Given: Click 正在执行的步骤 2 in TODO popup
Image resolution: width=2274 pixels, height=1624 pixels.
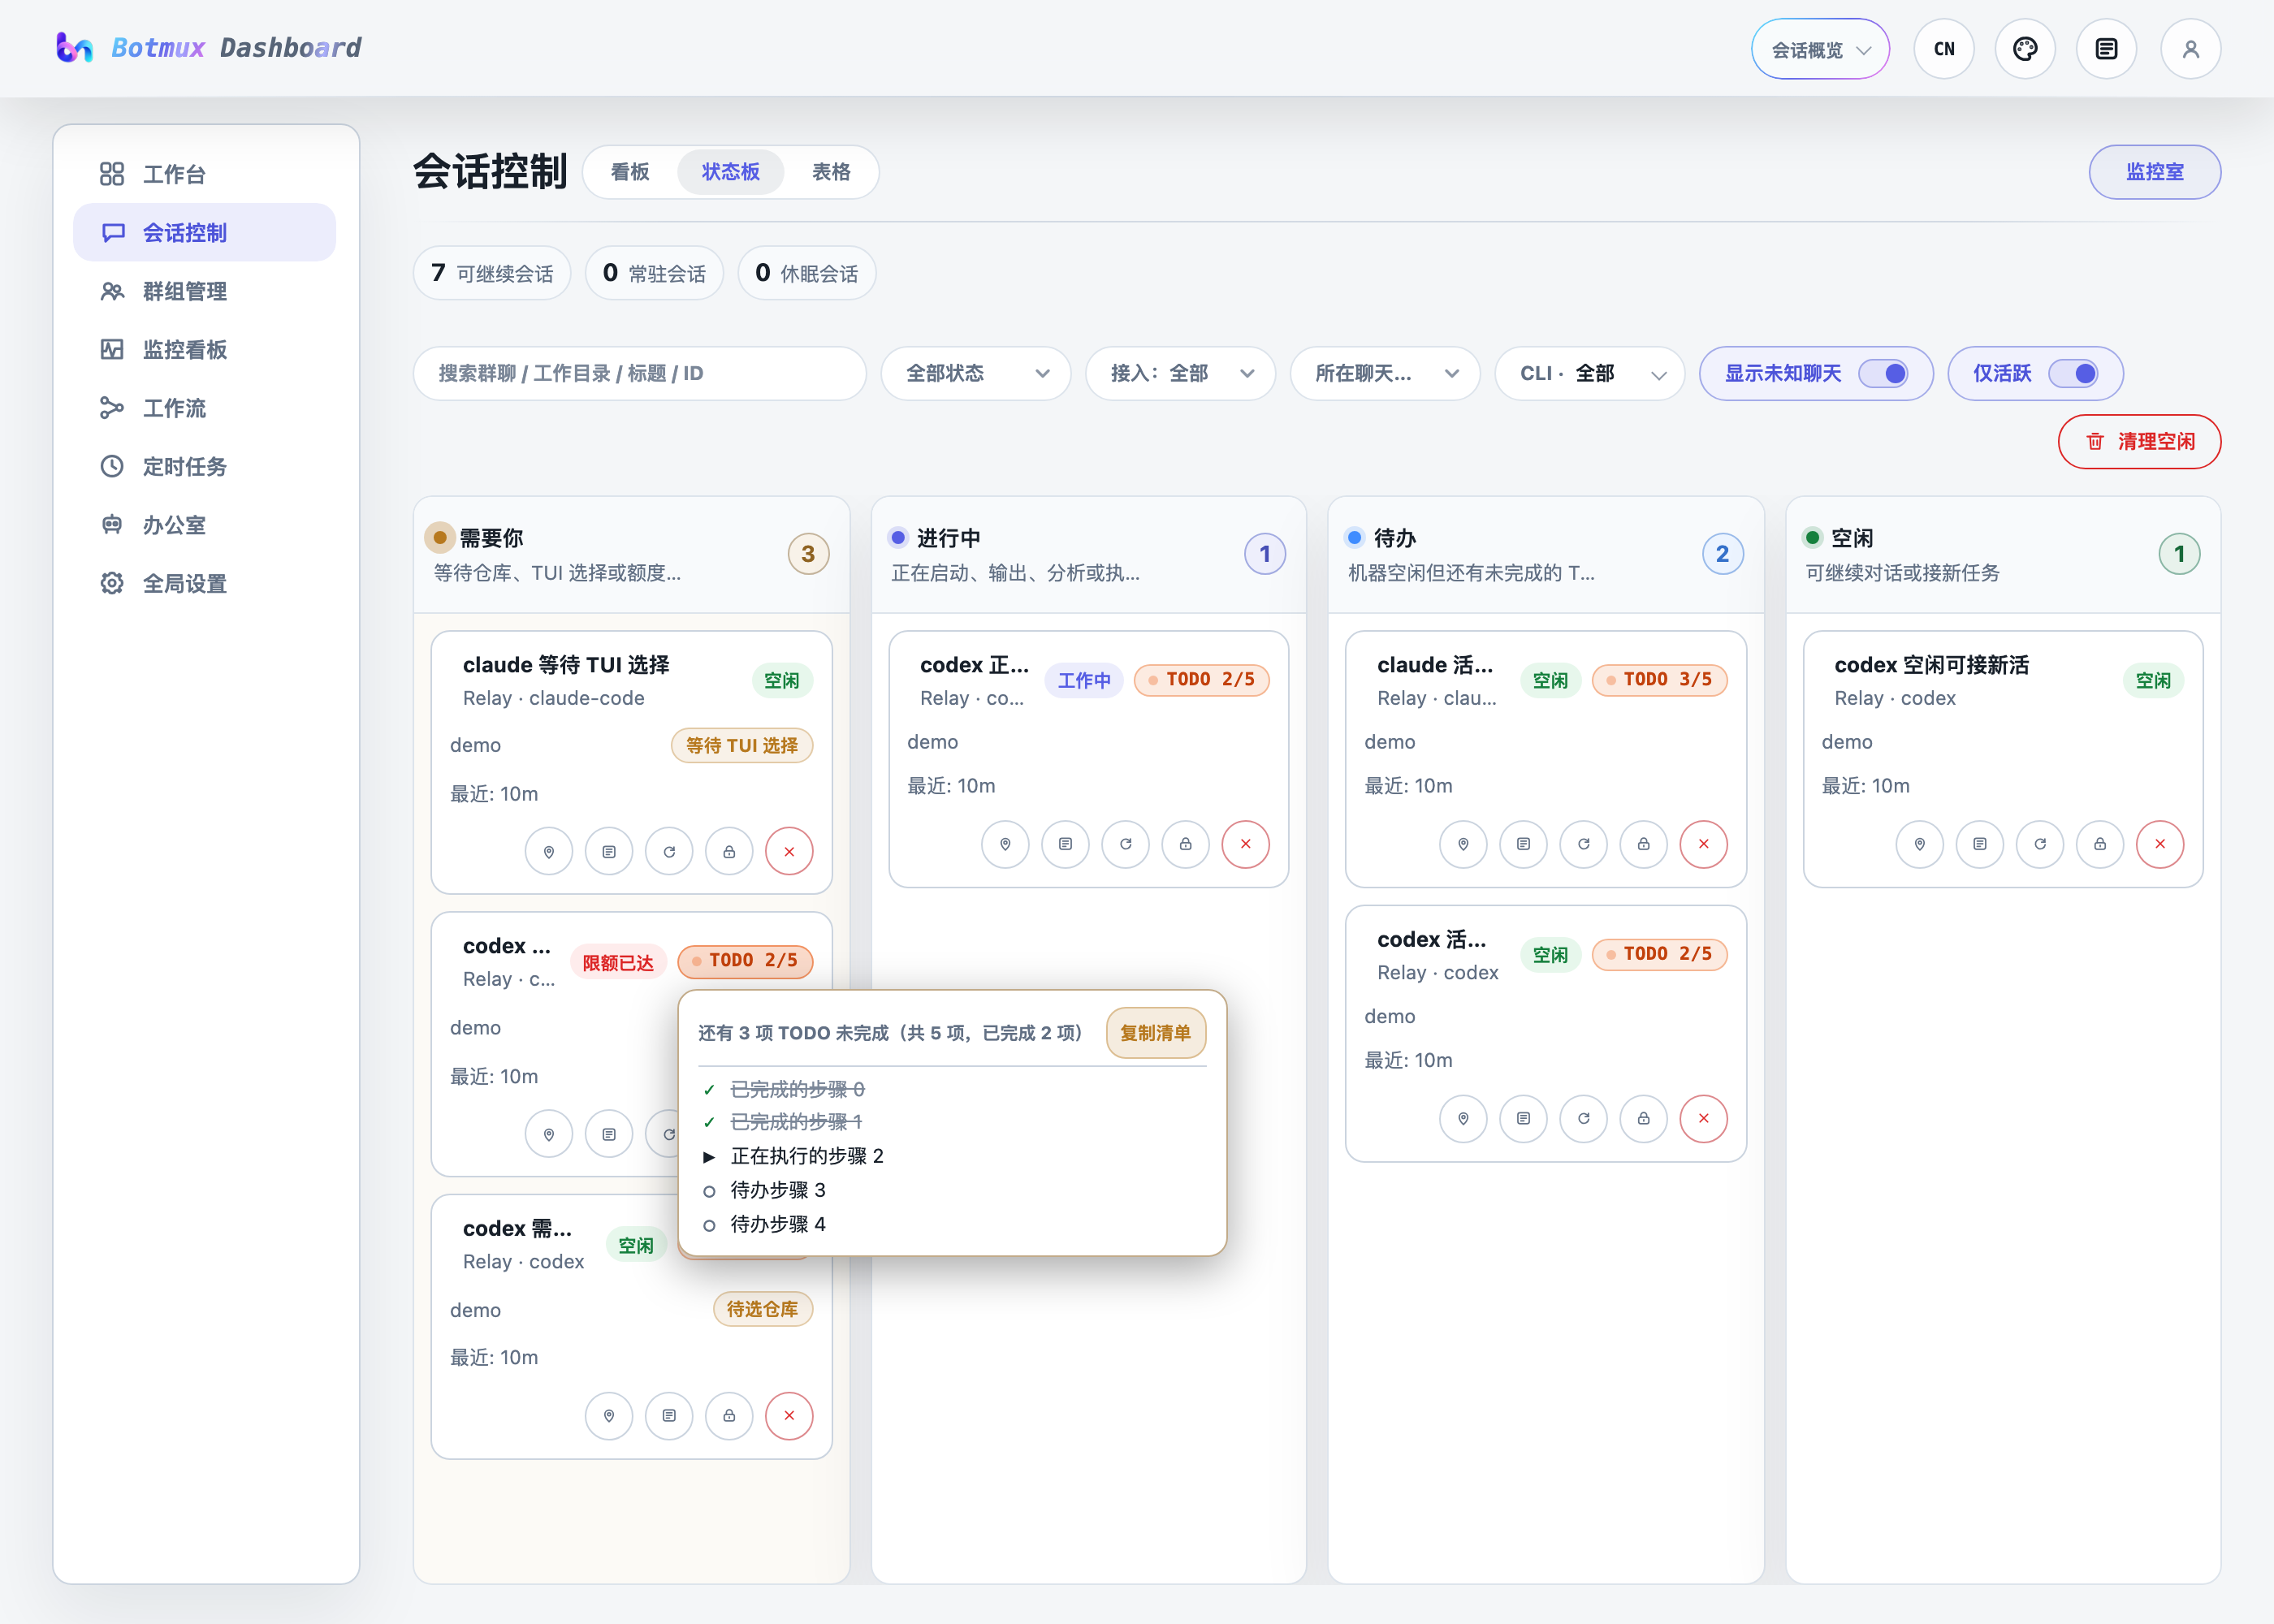Looking at the screenshot, I should [806, 1156].
